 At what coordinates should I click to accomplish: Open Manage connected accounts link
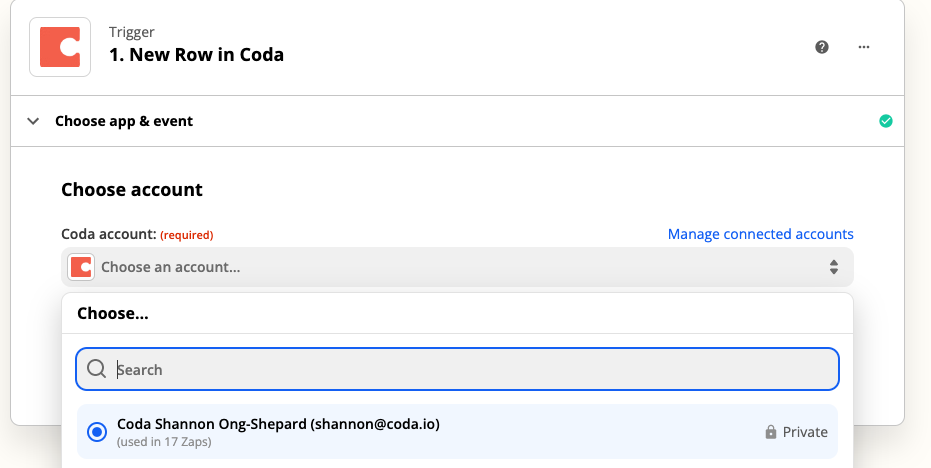760,234
